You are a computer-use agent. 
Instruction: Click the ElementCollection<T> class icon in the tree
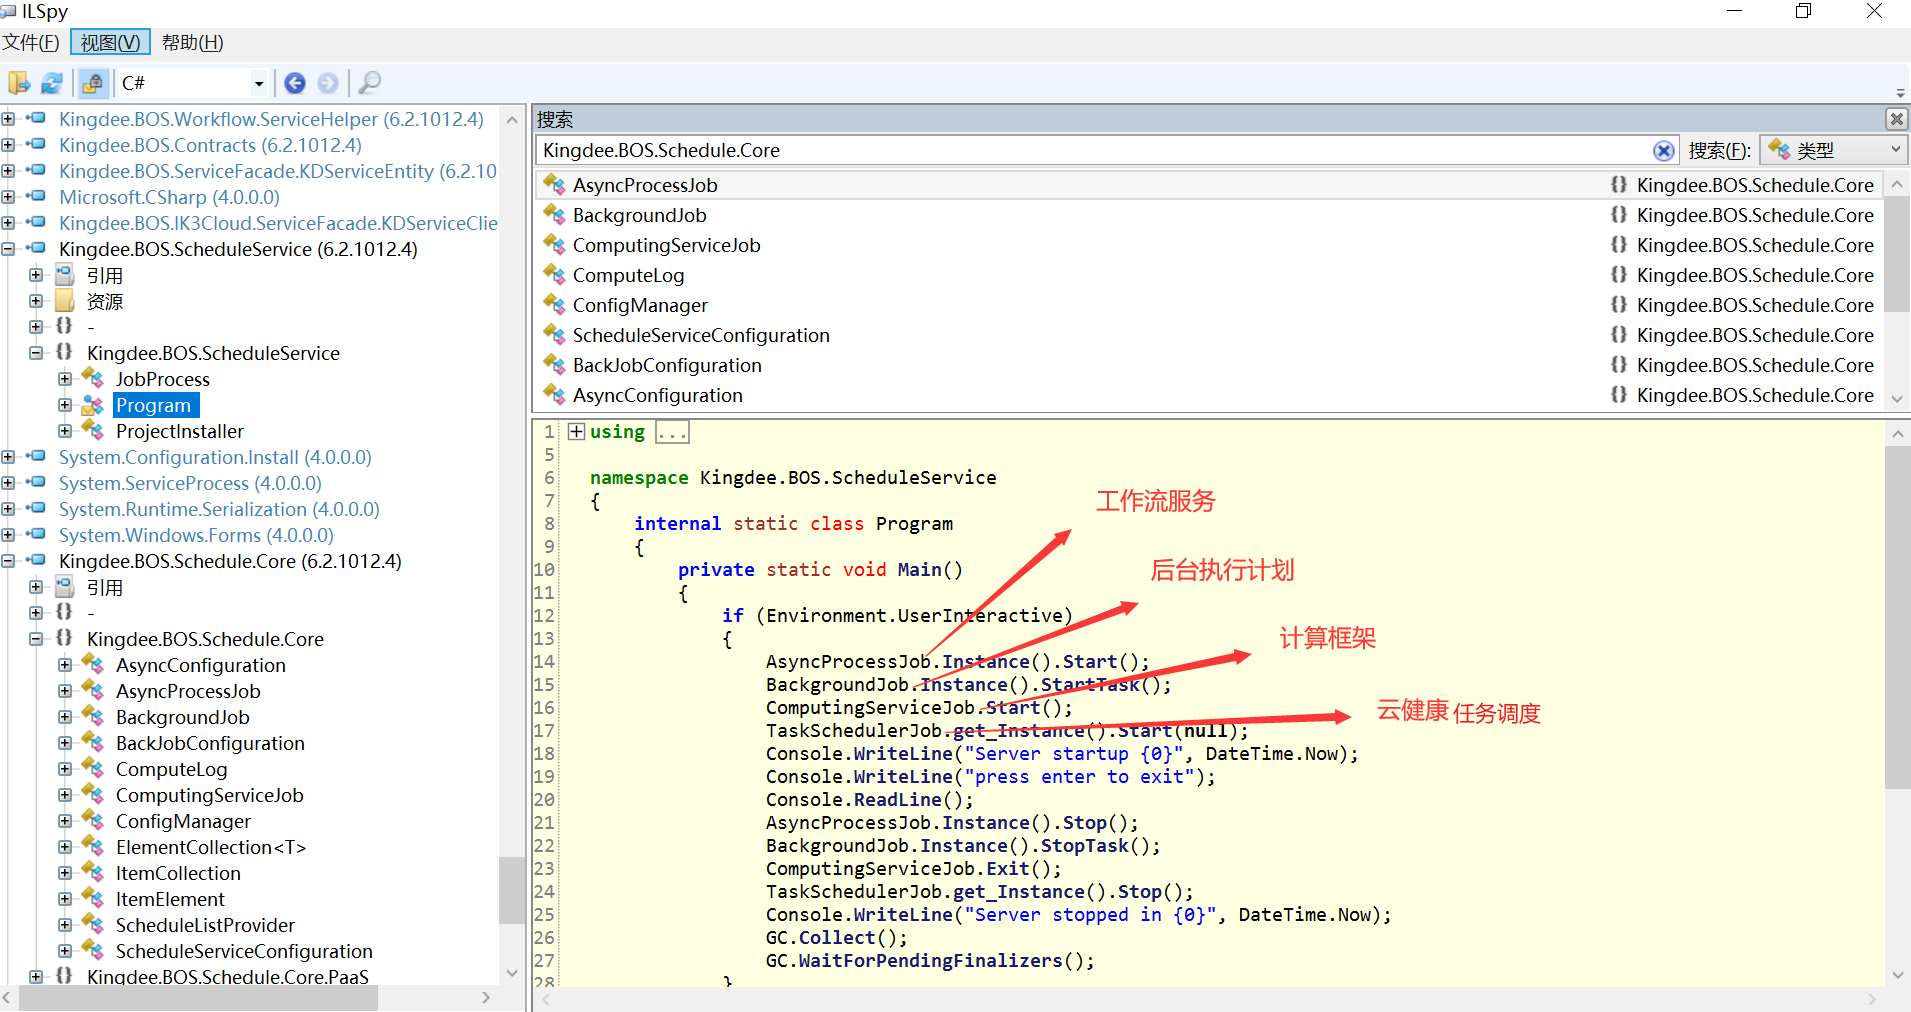pos(93,847)
